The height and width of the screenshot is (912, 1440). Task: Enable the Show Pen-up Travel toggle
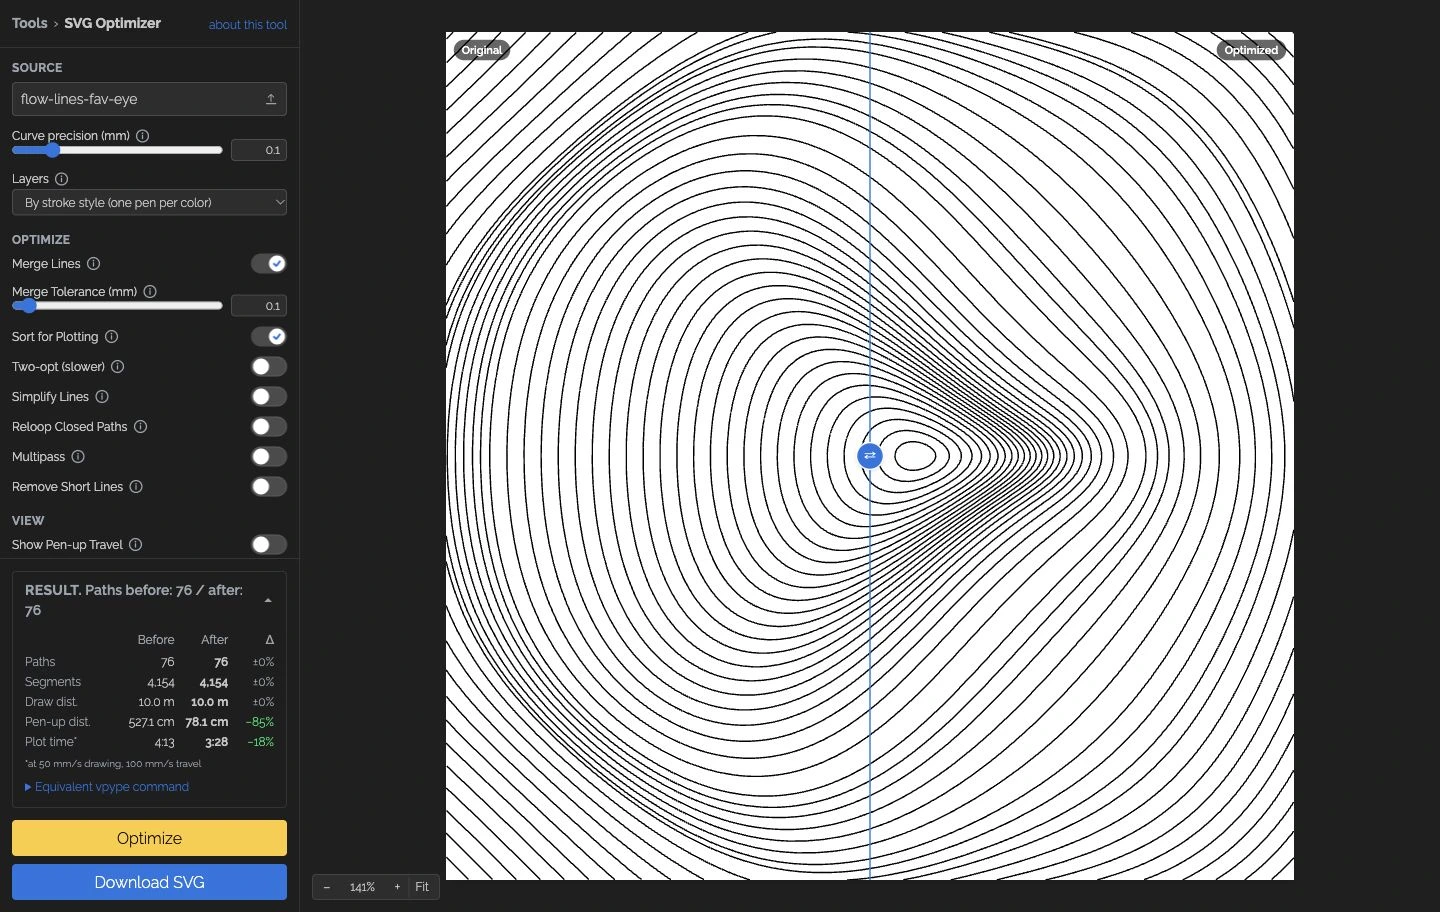[x=269, y=545]
